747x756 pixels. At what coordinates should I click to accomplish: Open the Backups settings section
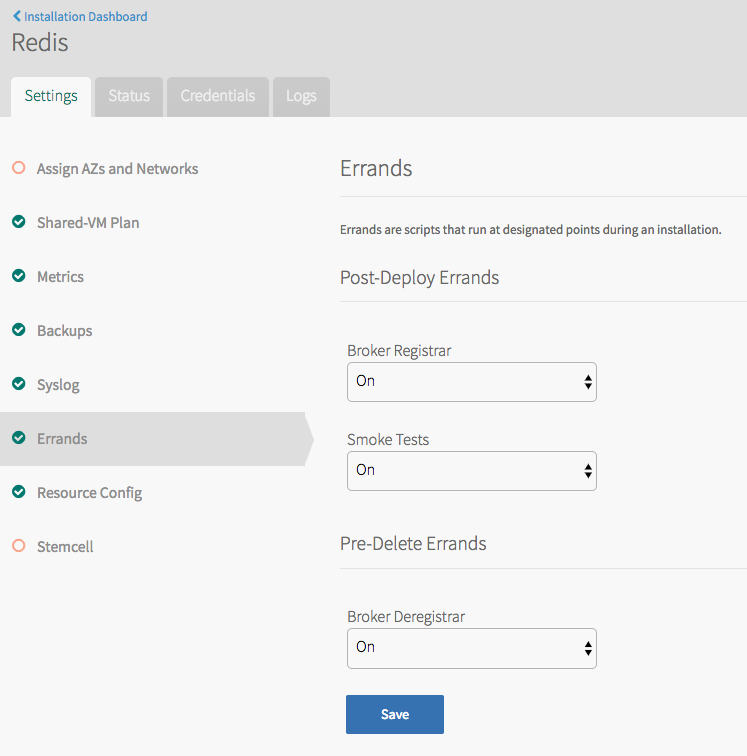pos(65,331)
